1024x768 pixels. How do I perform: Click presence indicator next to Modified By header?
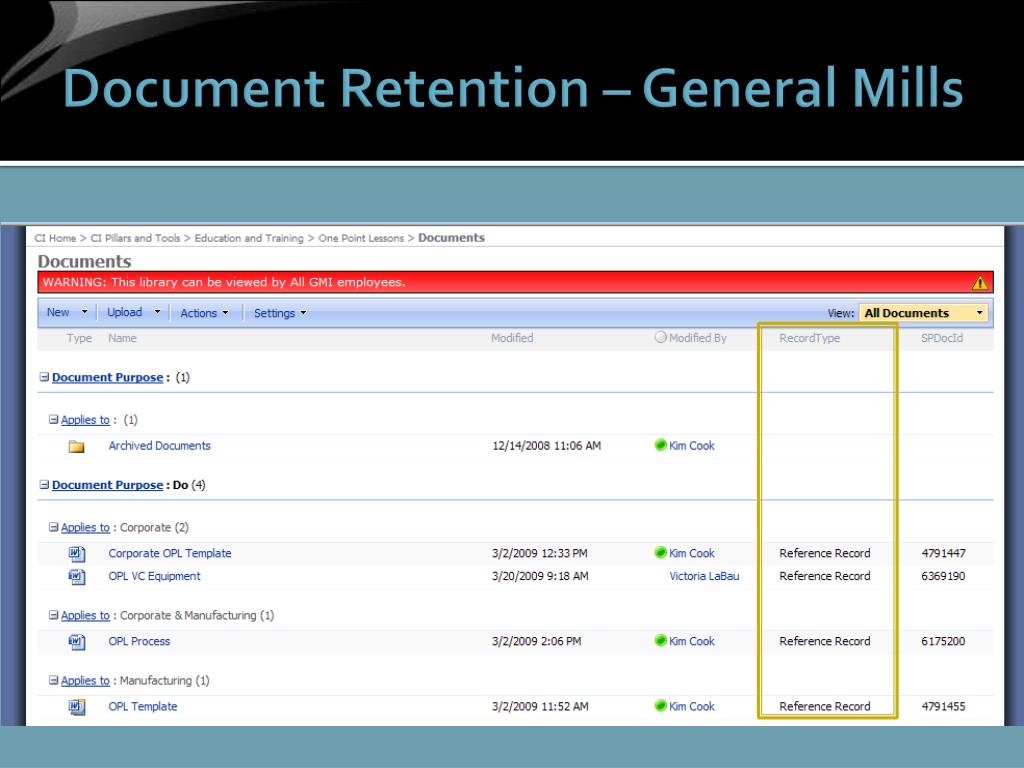660,337
